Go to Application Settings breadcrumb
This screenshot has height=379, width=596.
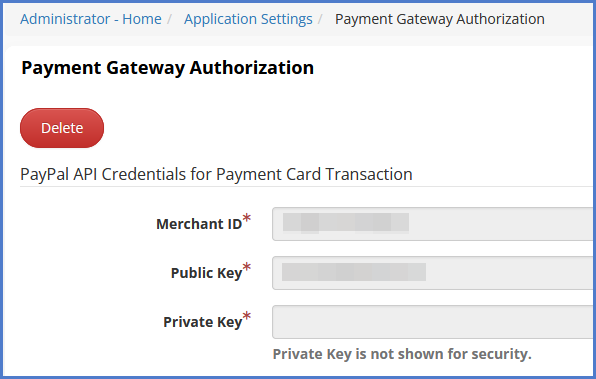click(x=248, y=19)
